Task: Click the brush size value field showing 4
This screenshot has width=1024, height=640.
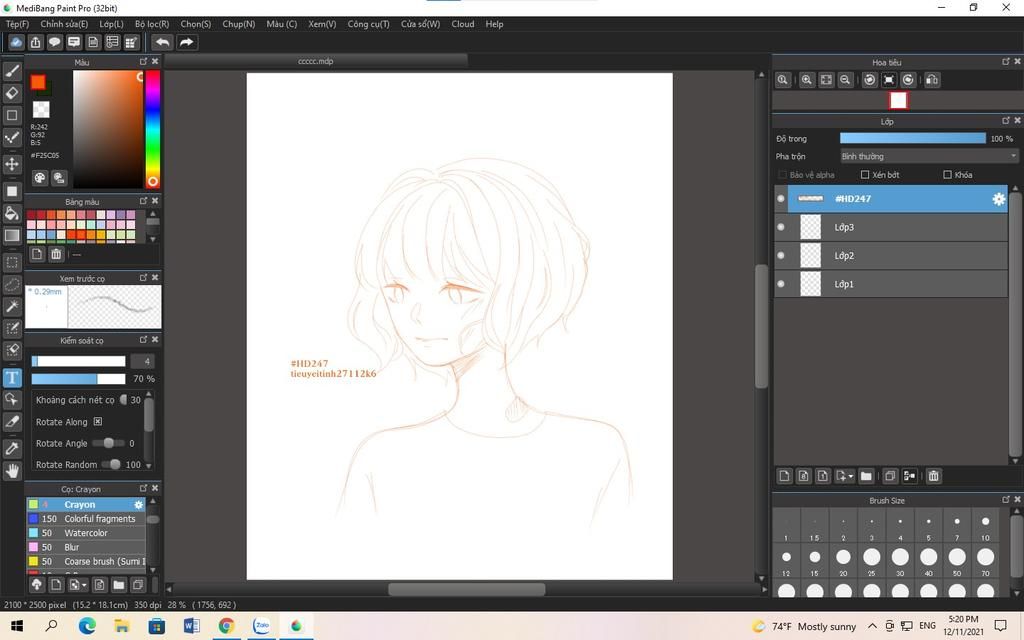Action: [143, 361]
